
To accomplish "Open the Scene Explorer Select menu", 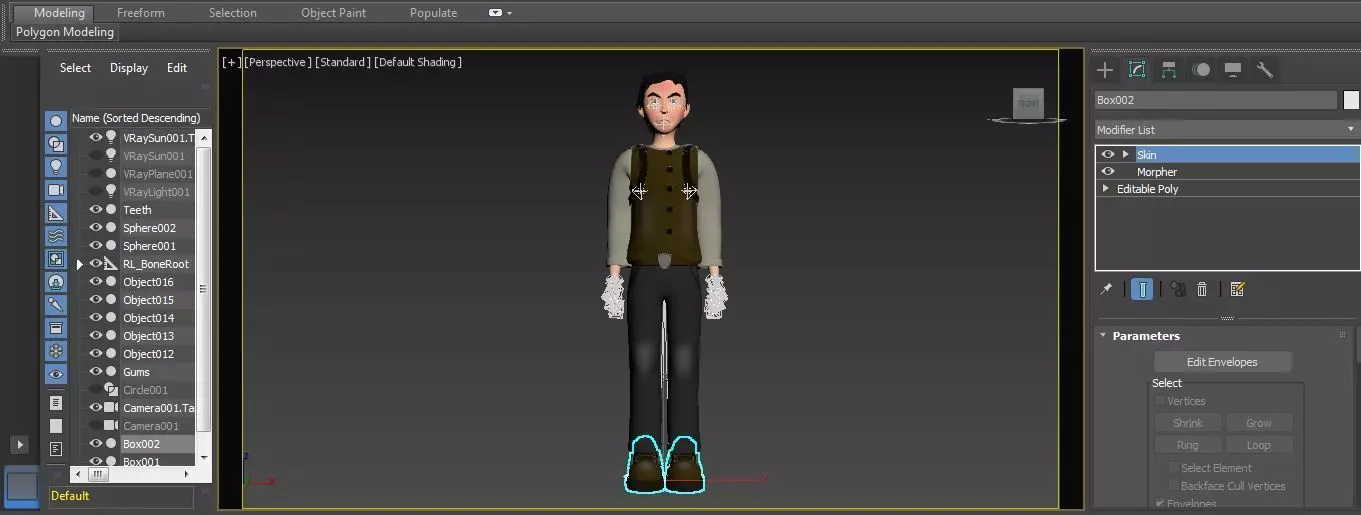I will coord(75,68).
